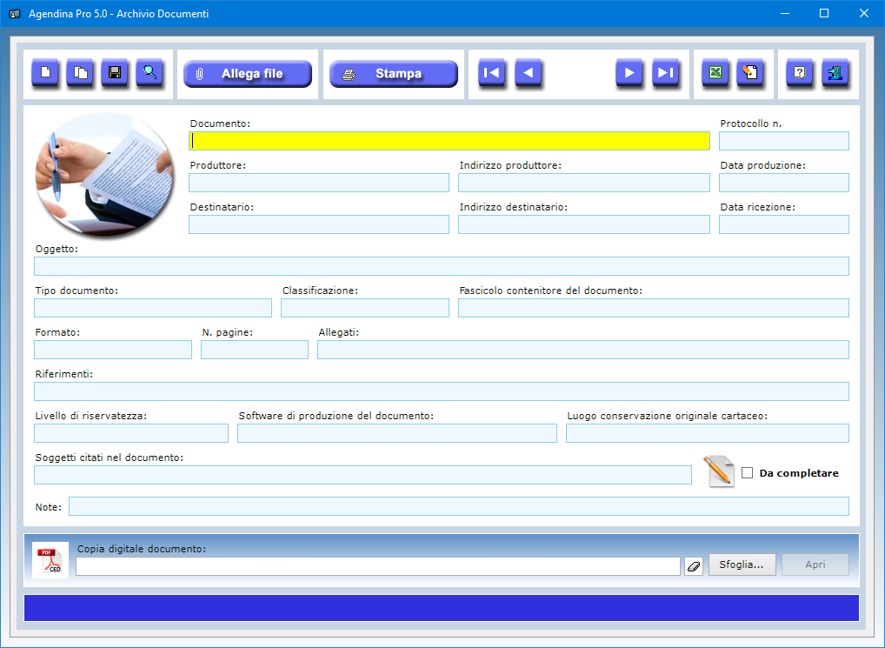Click the pencil and paper icon
Viewport: 885px width, 648px height.
[719, 471]
